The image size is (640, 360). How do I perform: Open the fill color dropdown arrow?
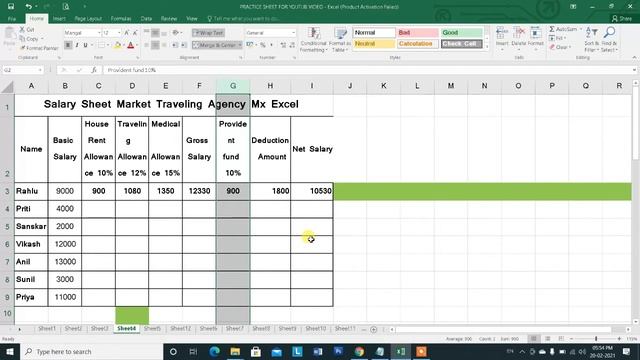point(124,45)
